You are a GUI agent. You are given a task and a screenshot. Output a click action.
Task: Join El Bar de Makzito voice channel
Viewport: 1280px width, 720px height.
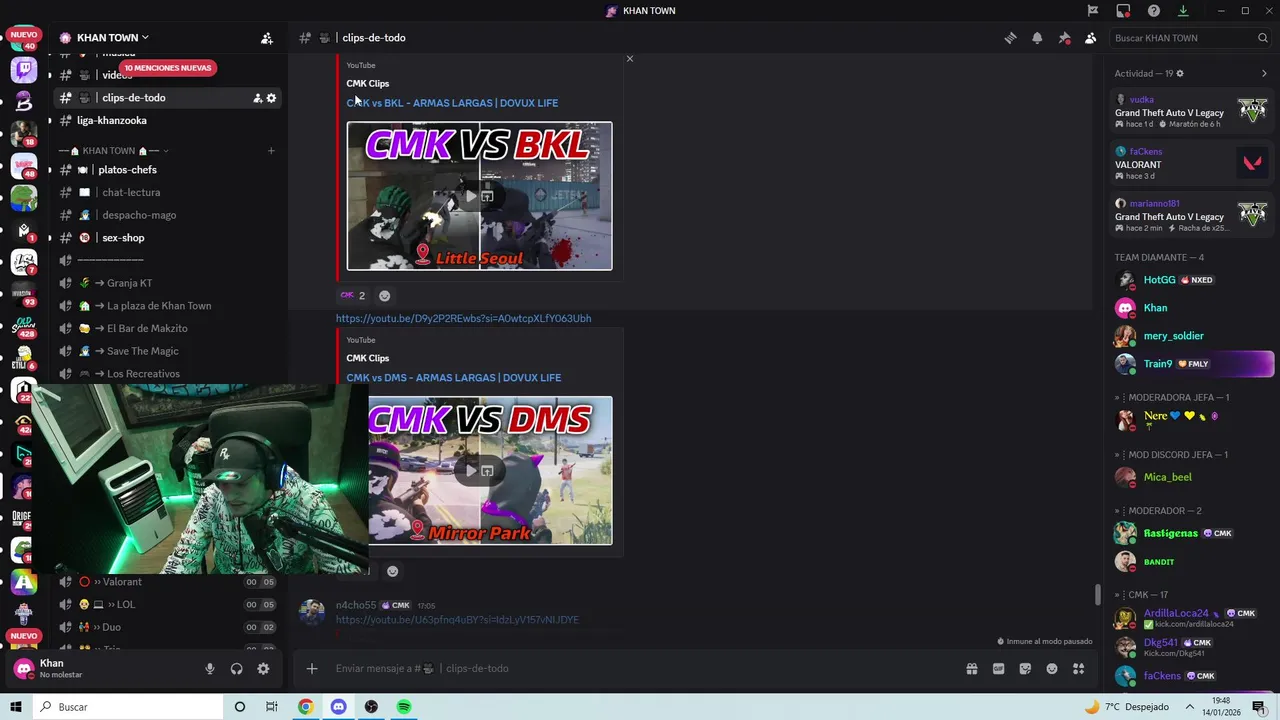tap(167, 328)
